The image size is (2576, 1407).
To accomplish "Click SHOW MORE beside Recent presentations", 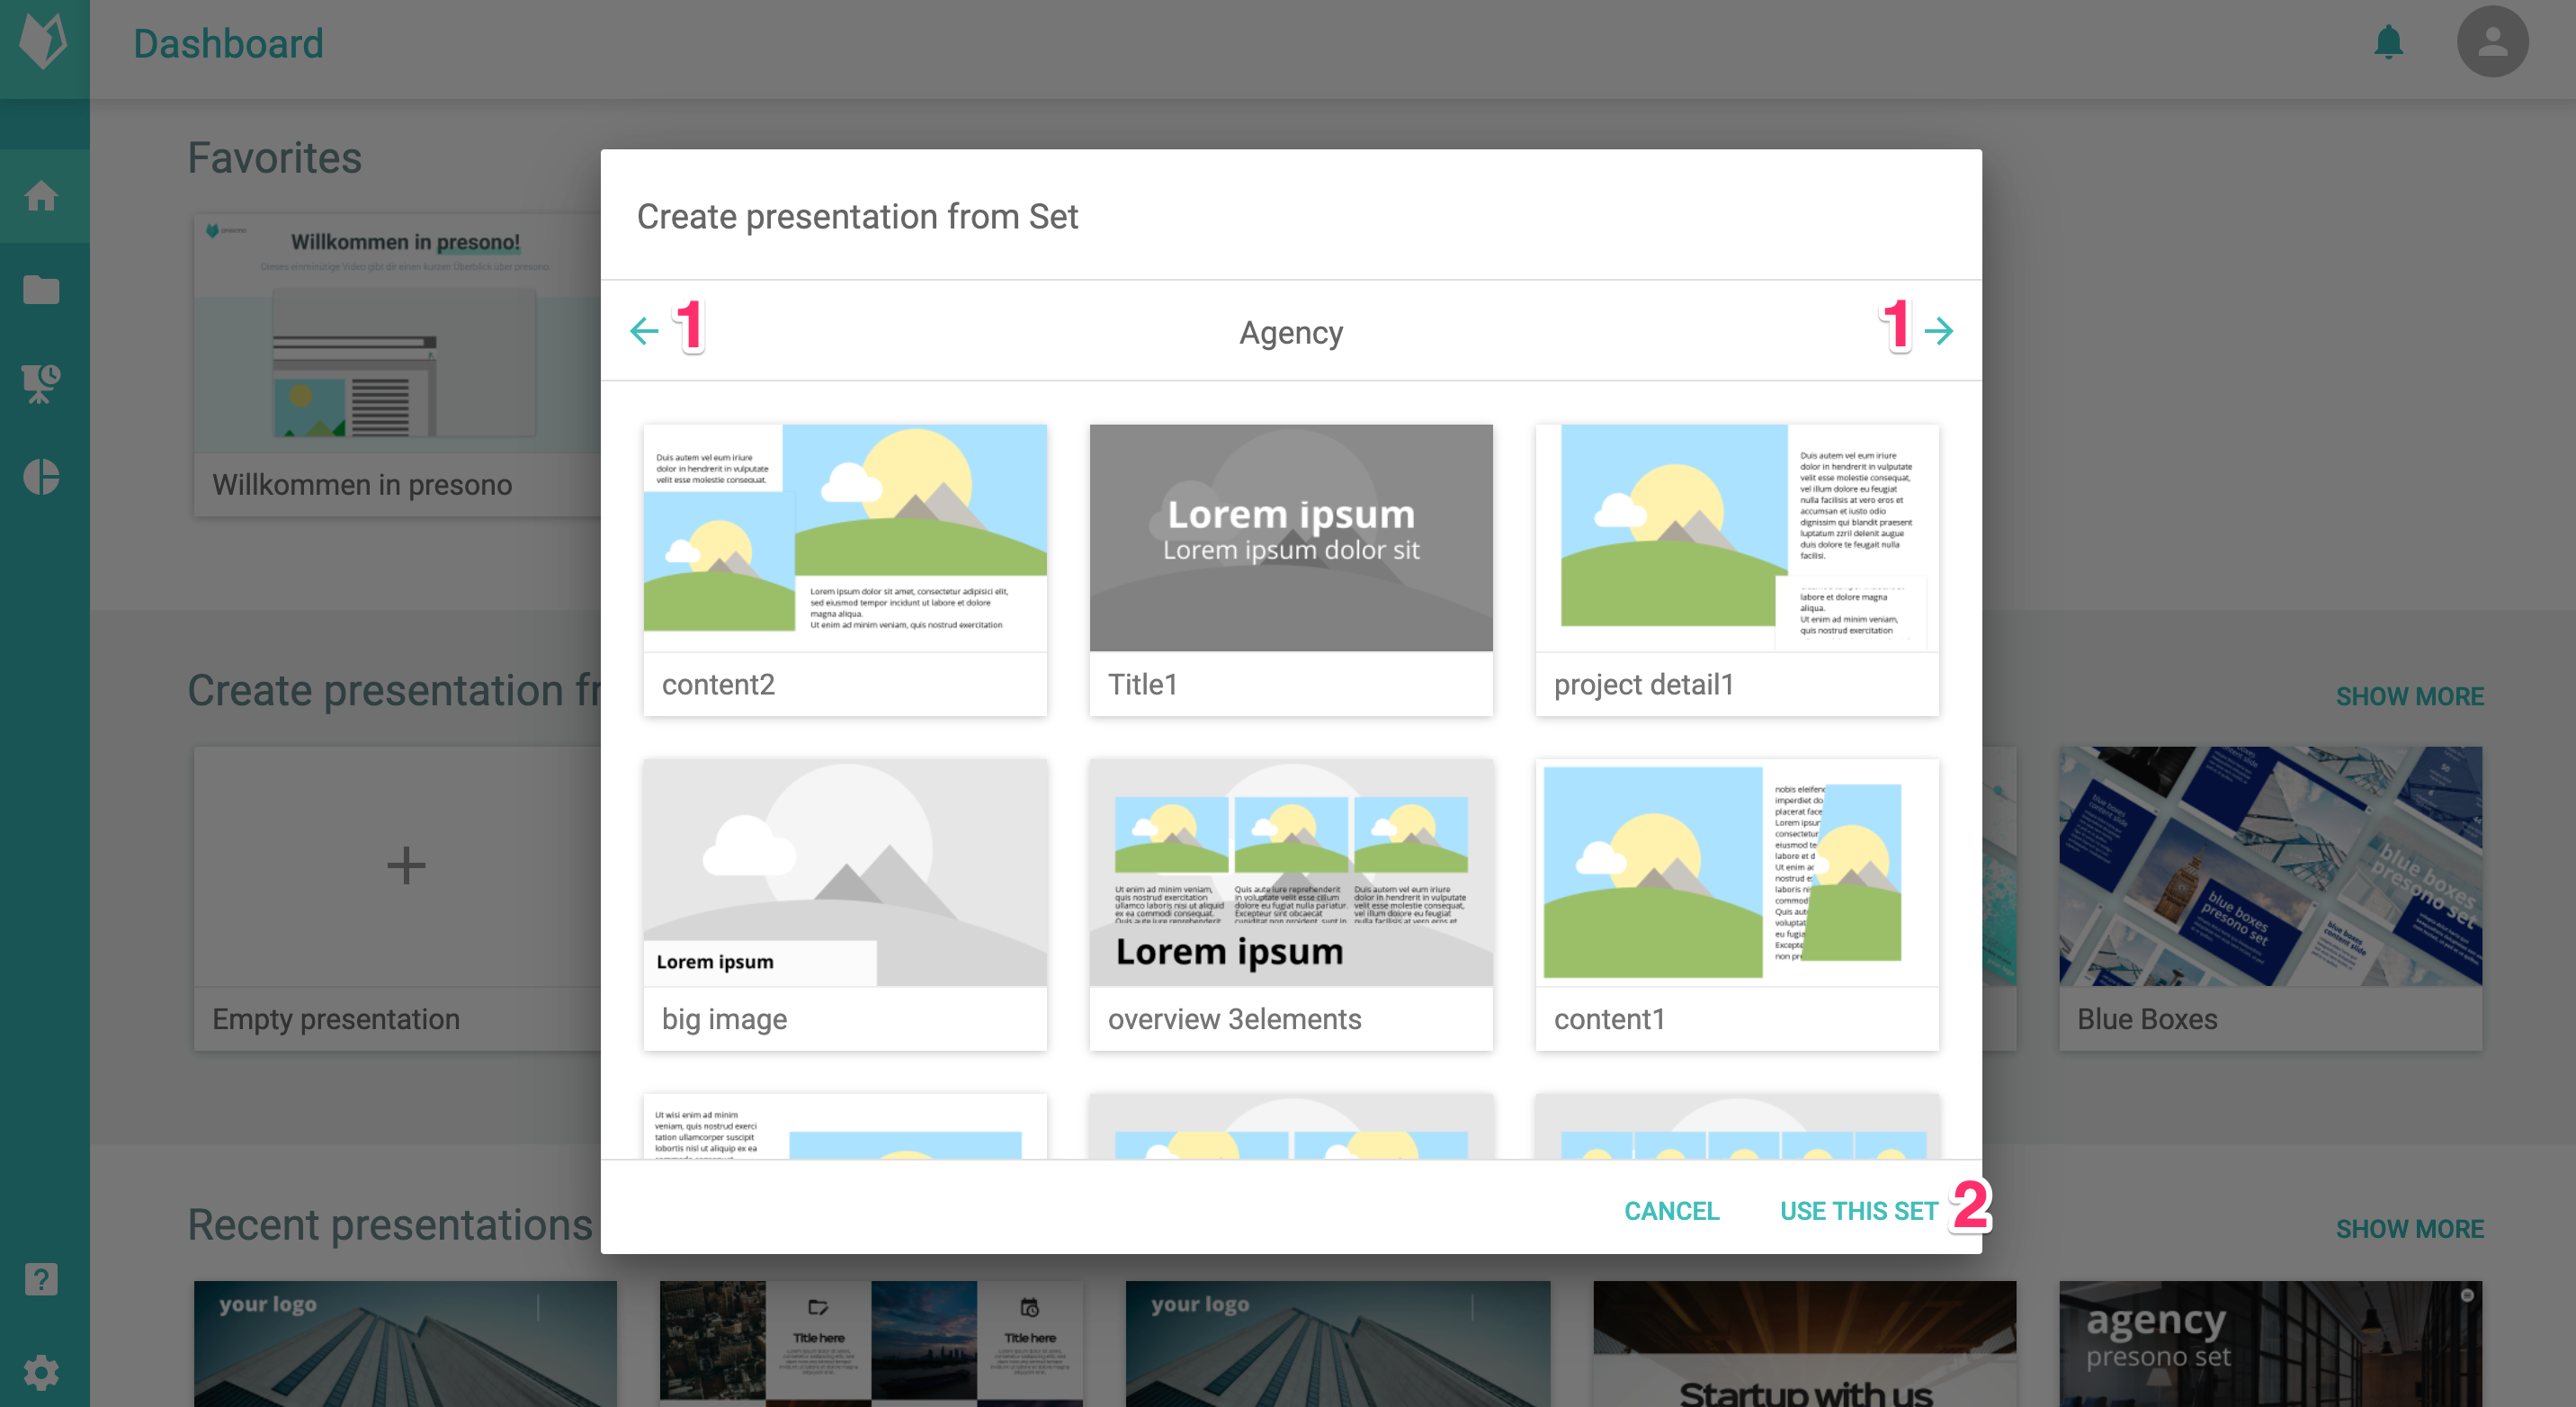I will 2410,1229.
